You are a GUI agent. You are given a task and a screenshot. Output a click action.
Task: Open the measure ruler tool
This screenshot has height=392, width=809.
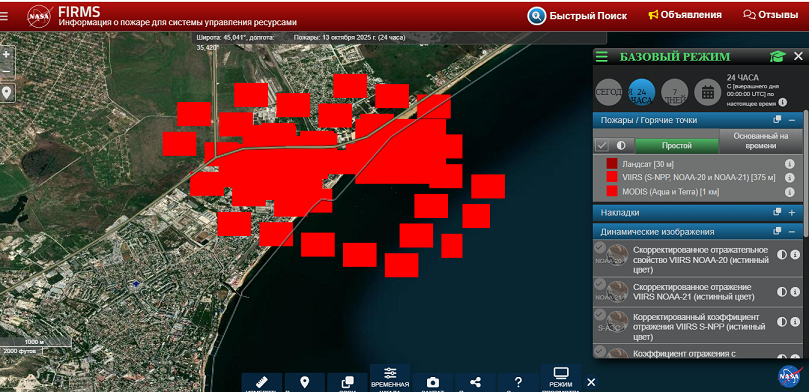(262, 383)
